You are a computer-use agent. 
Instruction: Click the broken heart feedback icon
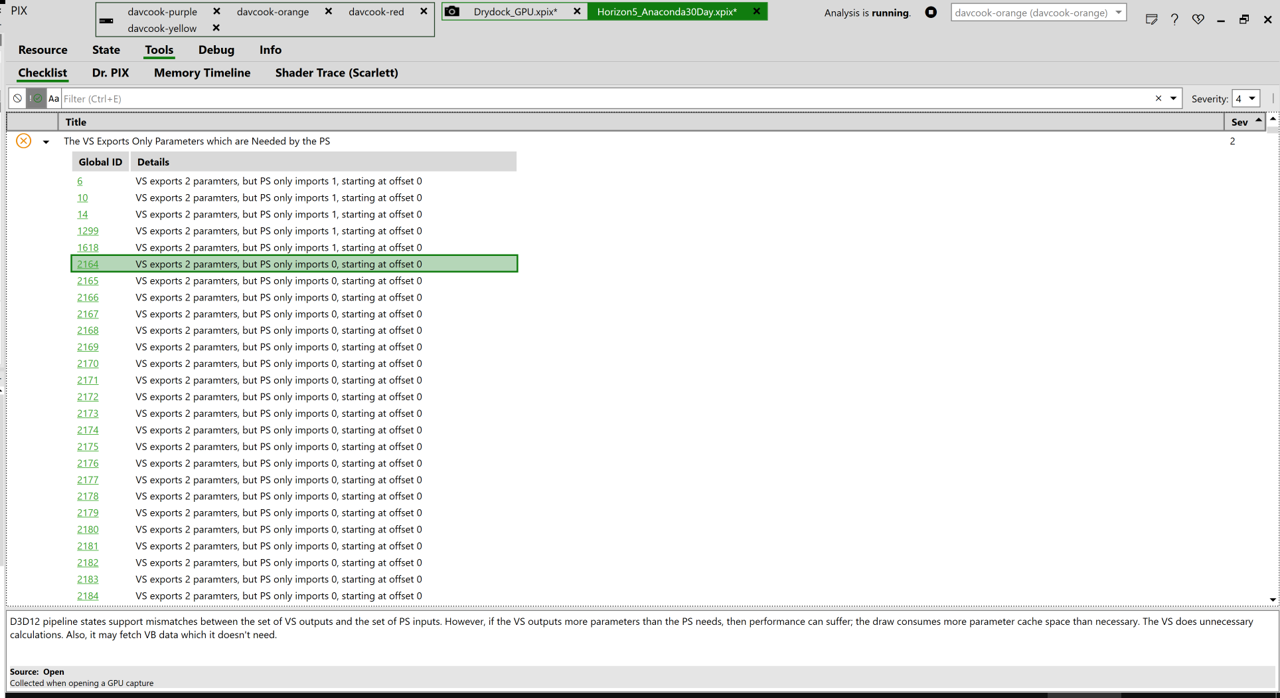(x=1198, y=19)
